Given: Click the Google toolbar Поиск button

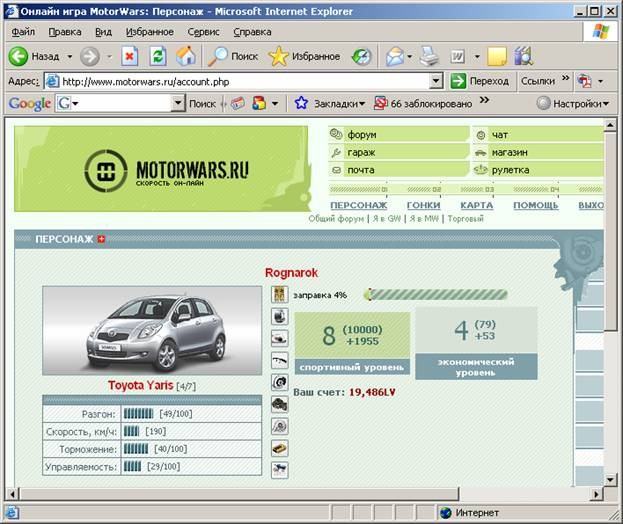Looking at the screenshot, I should (202, 104).
